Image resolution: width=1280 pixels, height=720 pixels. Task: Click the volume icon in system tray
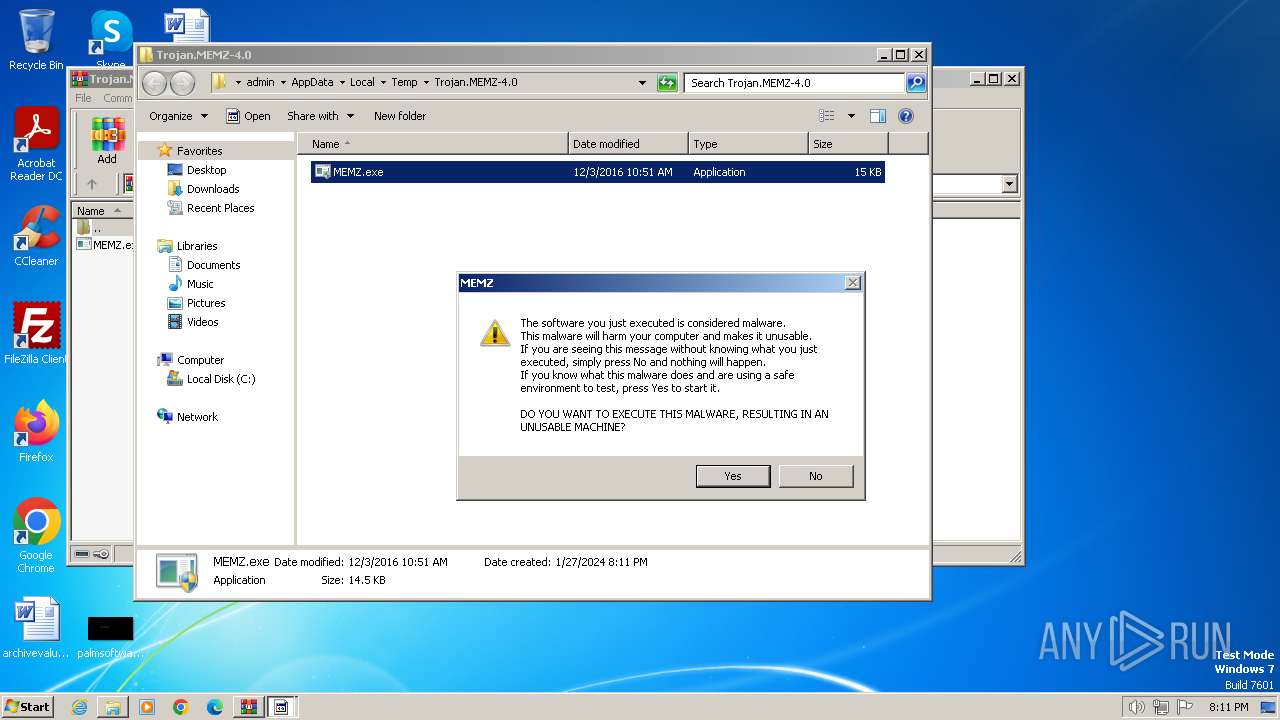point(1136,707)
